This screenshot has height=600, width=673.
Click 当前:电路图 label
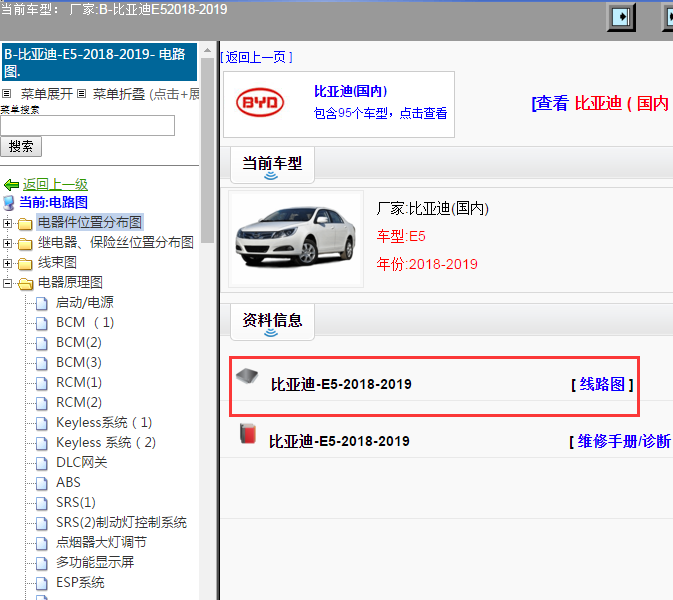coord(54,203)
